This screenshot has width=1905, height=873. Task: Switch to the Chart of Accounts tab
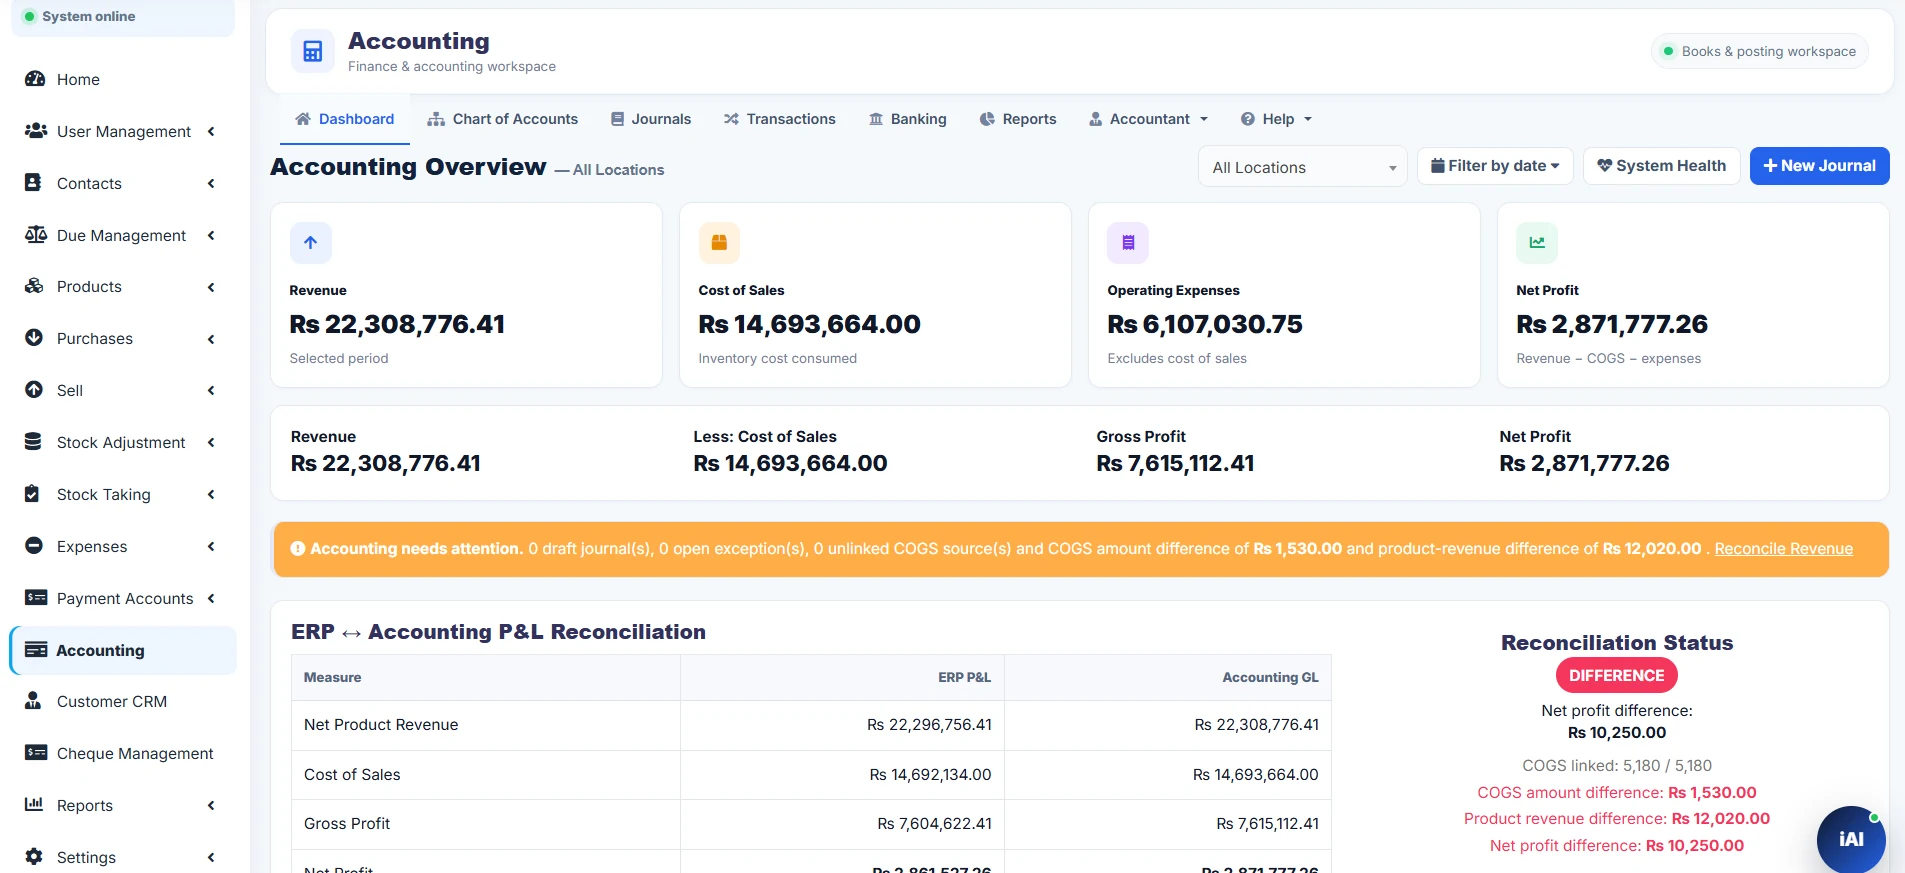503,119
